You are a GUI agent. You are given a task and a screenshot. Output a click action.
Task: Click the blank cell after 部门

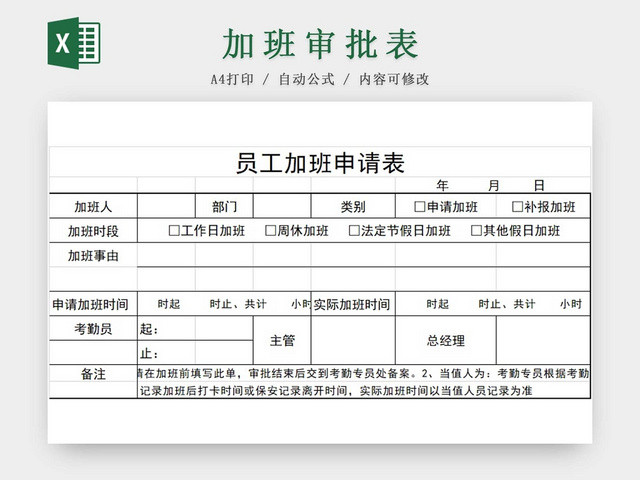coord(282,206)
